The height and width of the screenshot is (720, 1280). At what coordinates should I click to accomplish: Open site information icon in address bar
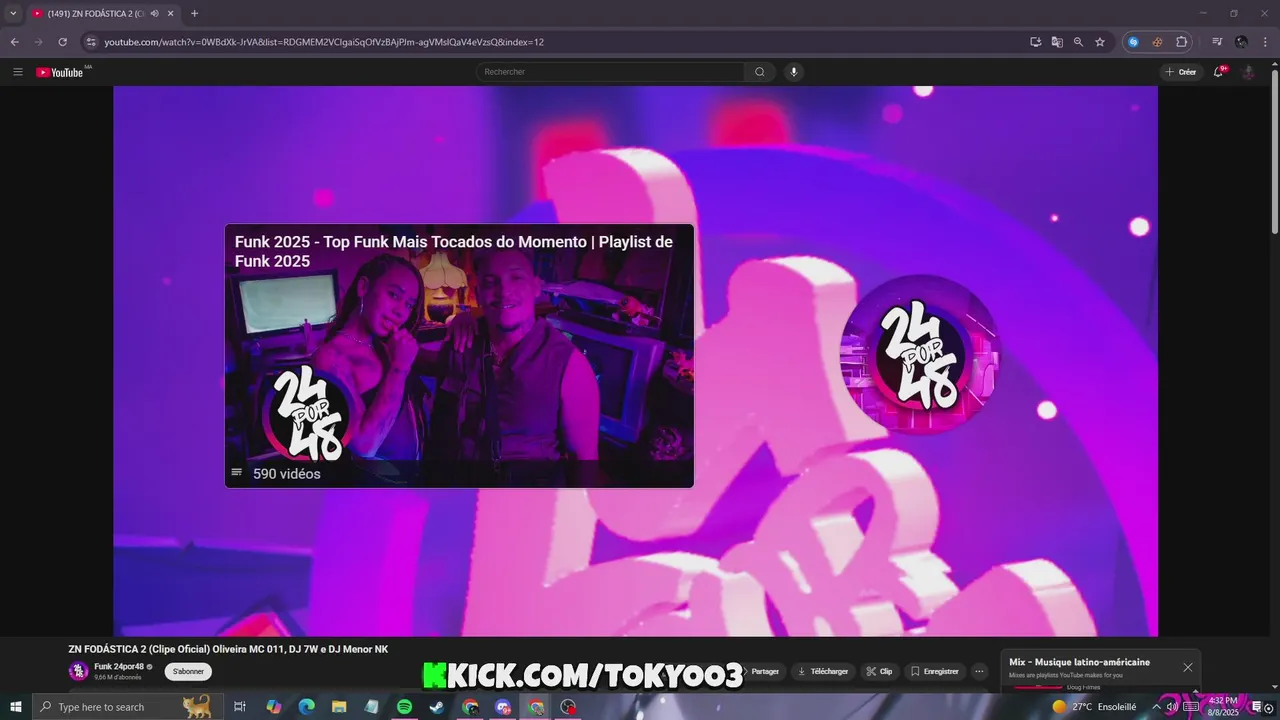91,42
